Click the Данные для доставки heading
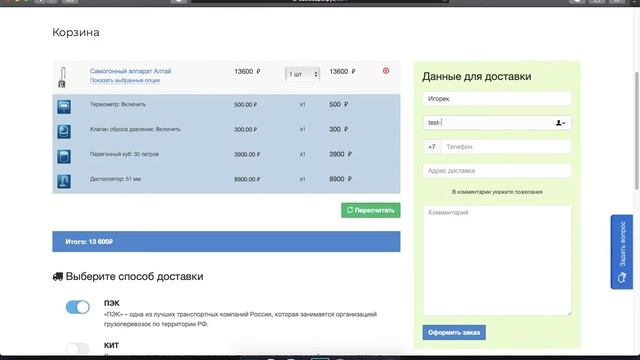 477,76
